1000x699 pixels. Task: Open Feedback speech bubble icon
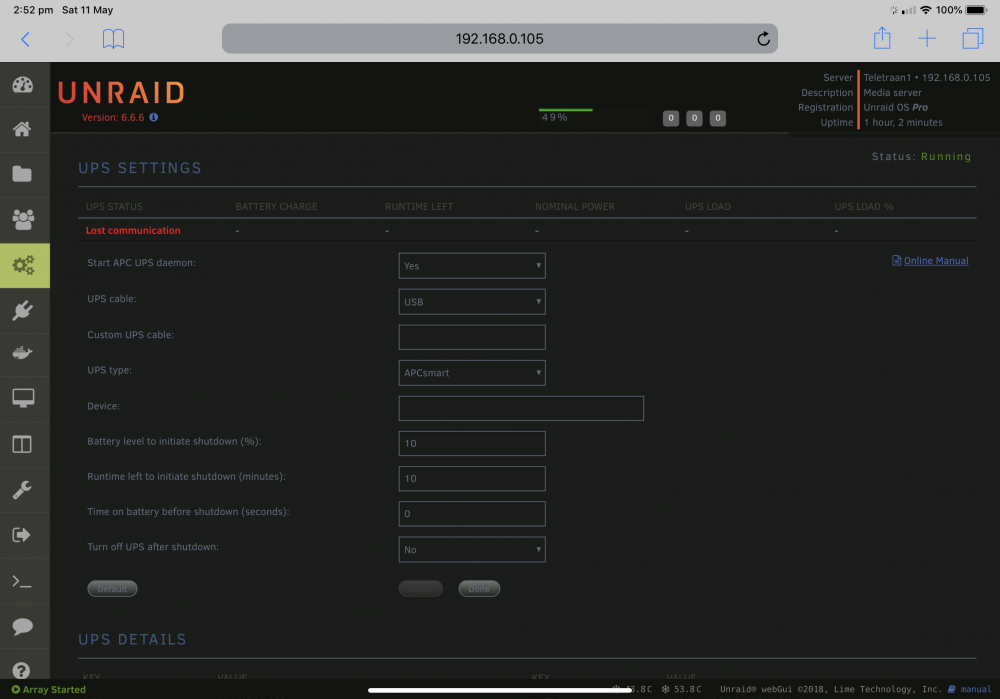click(22, 626)
